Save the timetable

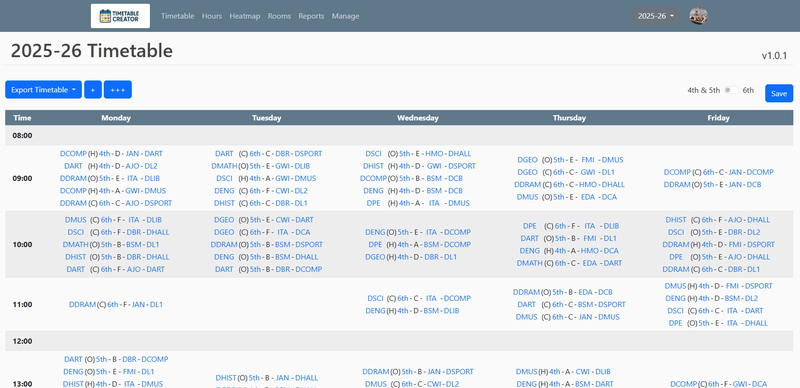[x=779, y=93]
